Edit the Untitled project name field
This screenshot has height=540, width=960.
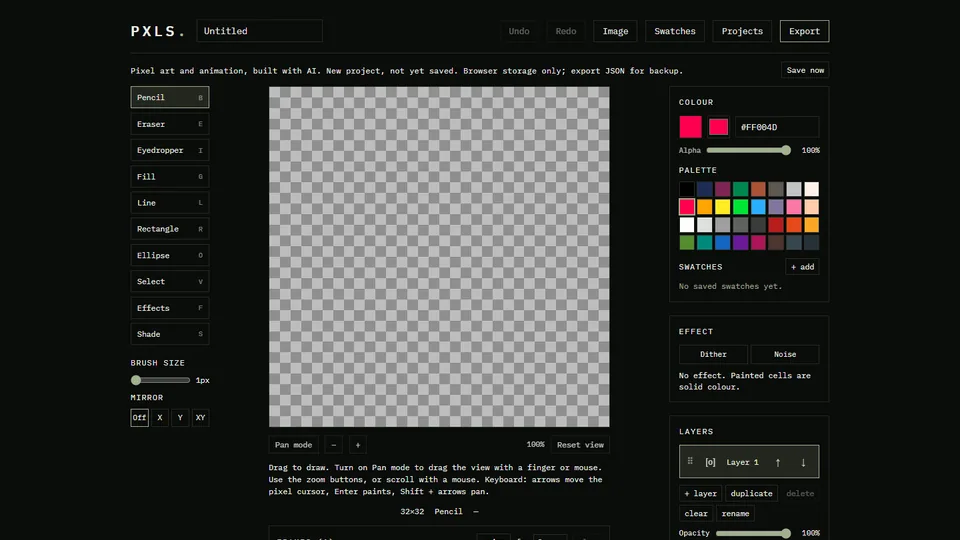click(260, 31)
